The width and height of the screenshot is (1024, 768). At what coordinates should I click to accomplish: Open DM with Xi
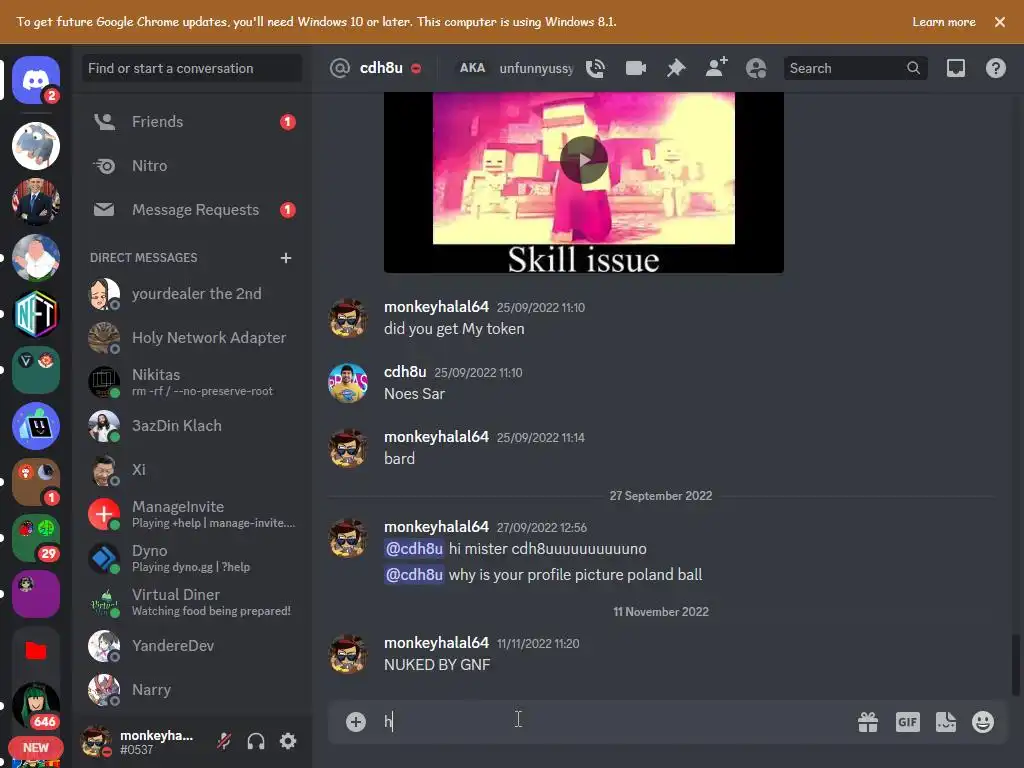[192, 470]
